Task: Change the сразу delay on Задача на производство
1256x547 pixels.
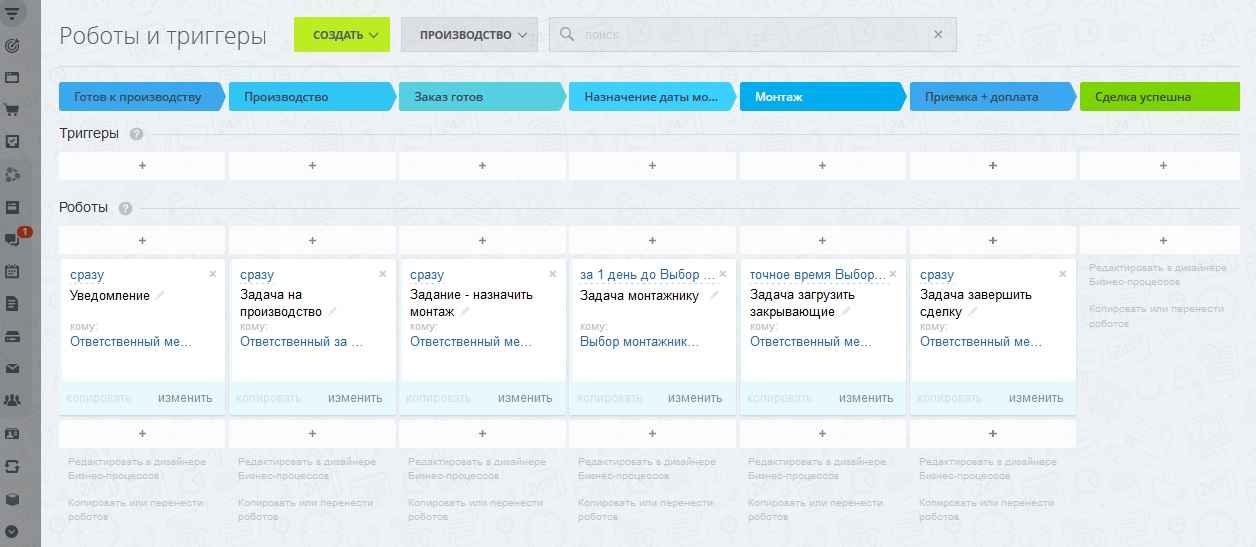Action: coord(257,275)
